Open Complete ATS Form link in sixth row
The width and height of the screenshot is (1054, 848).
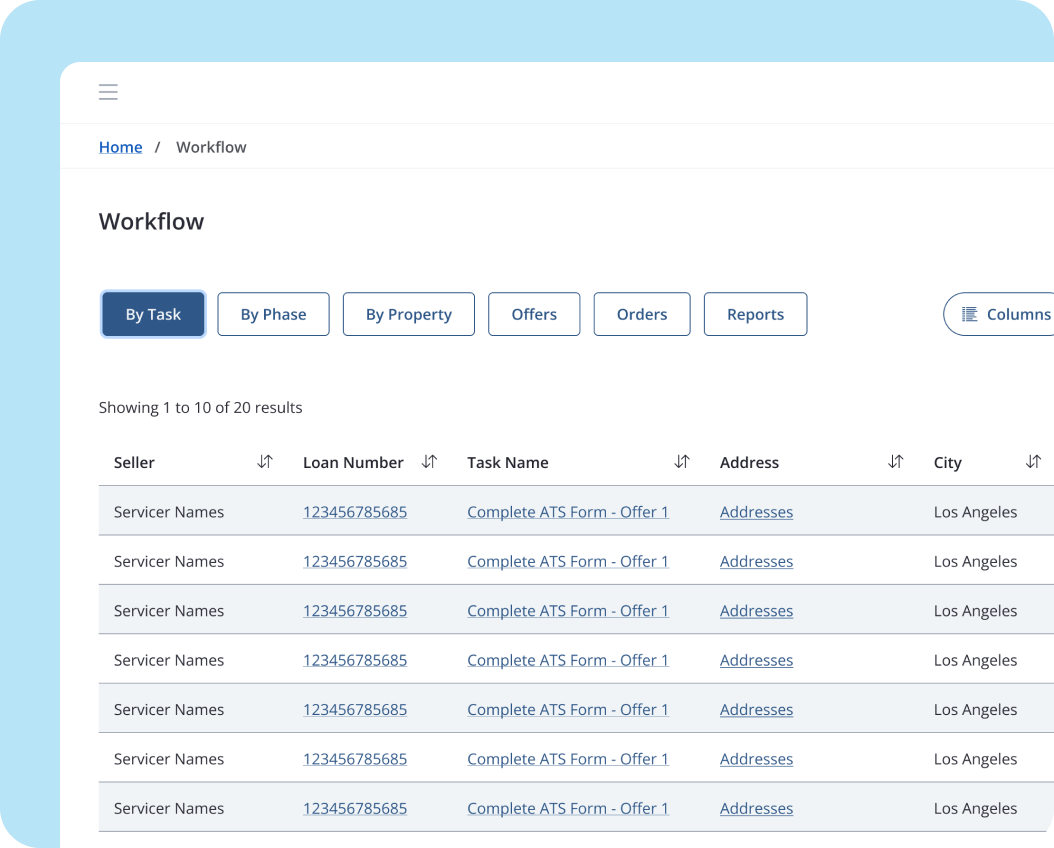tap(568, 759)
